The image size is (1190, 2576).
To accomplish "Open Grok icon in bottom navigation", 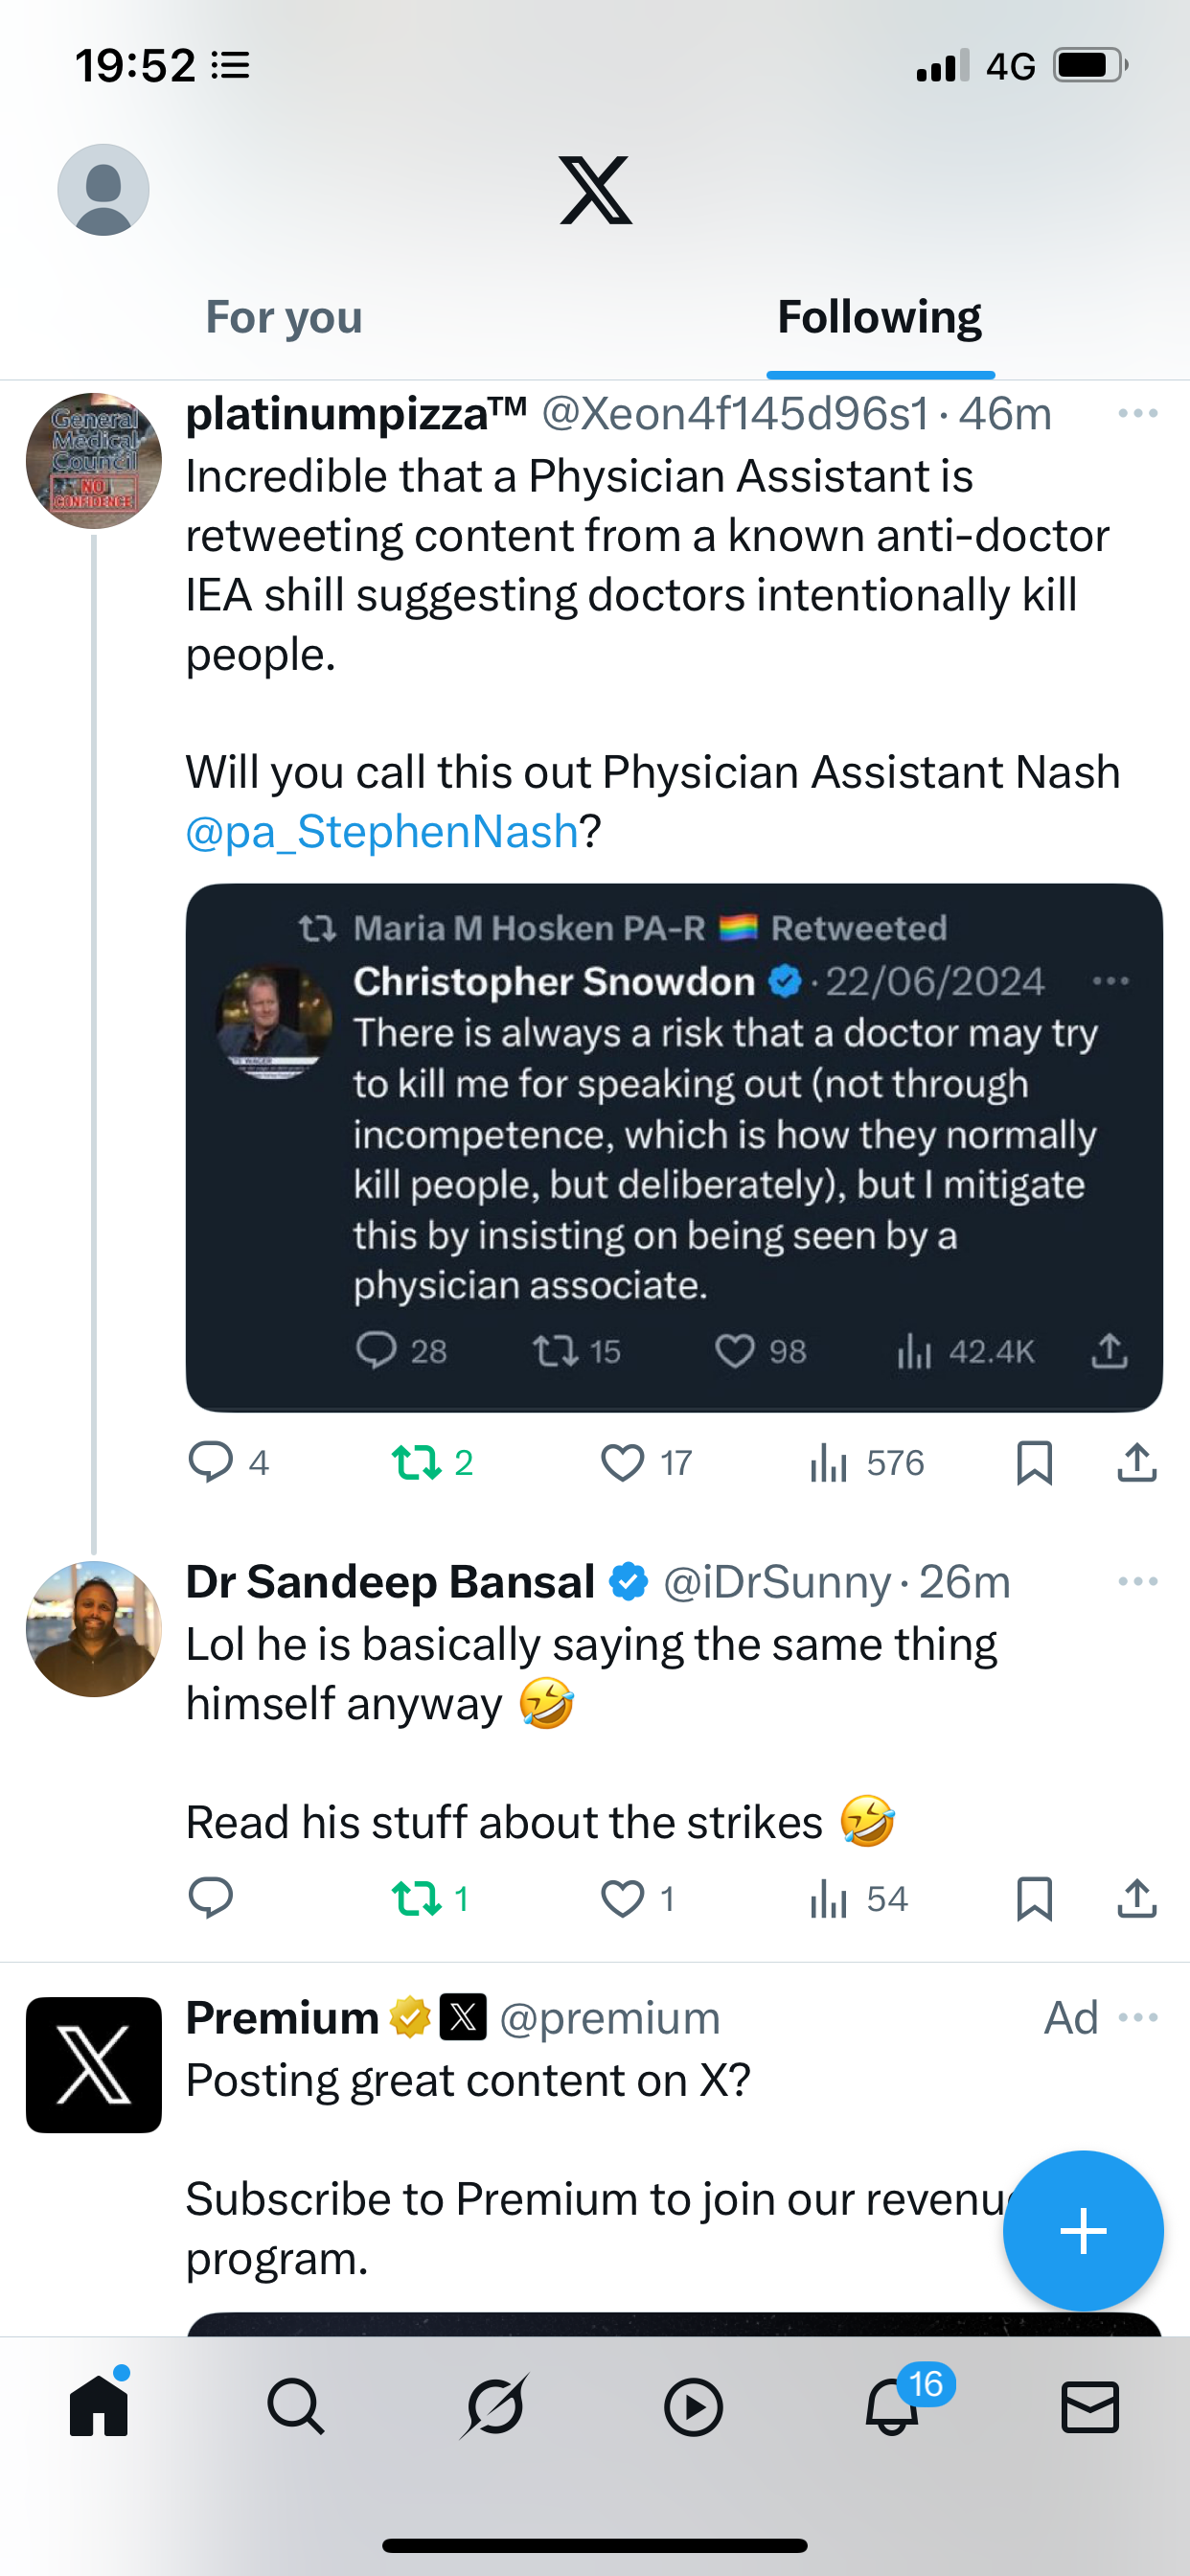I will [494, 2406].
